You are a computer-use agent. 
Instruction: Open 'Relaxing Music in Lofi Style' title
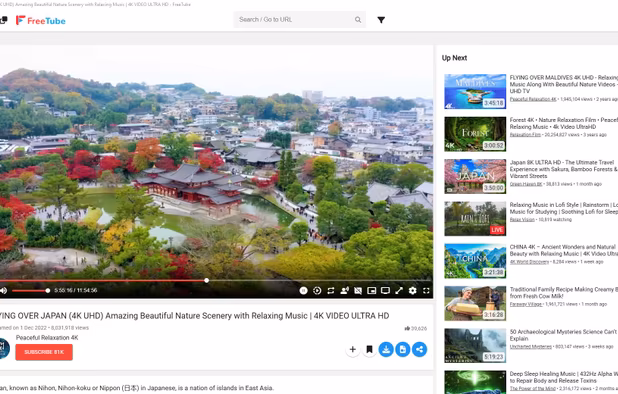[x=564, y=208]
